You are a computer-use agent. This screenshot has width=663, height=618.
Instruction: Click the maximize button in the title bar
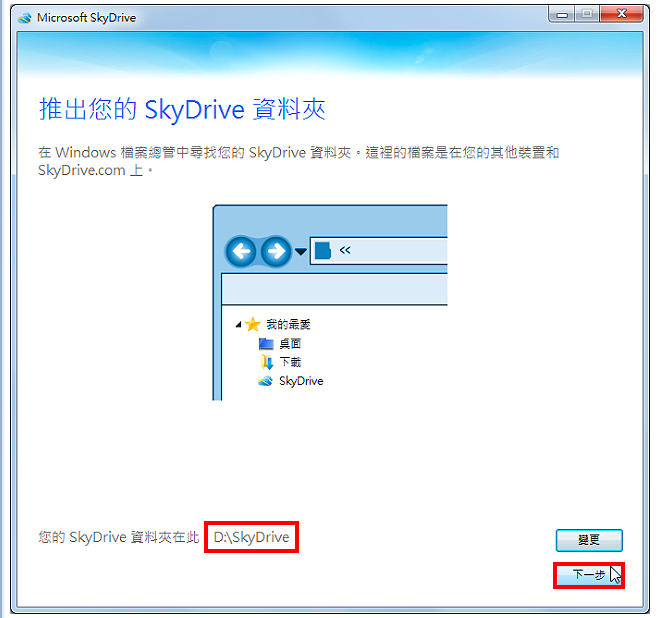point(587,14)
